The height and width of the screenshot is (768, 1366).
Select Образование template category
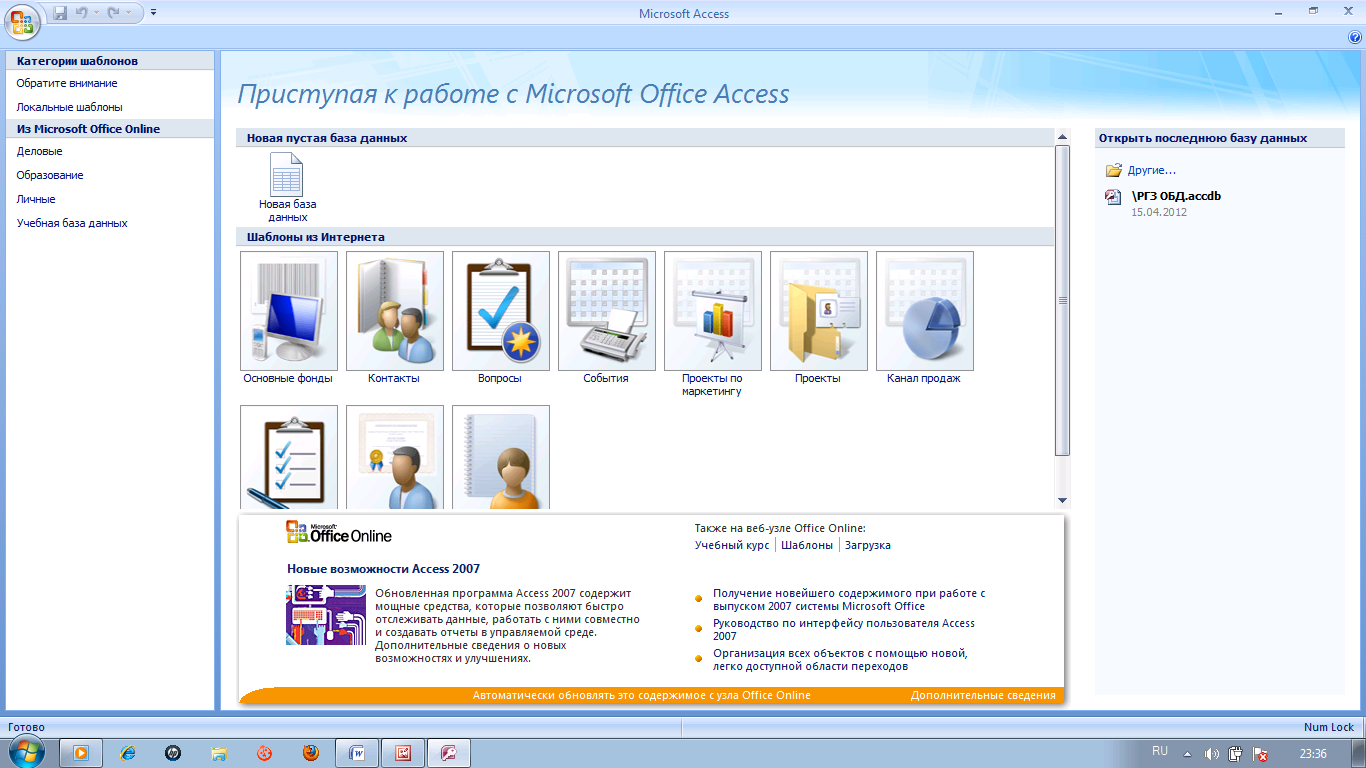pyautogui.click(x=50, y=175)
